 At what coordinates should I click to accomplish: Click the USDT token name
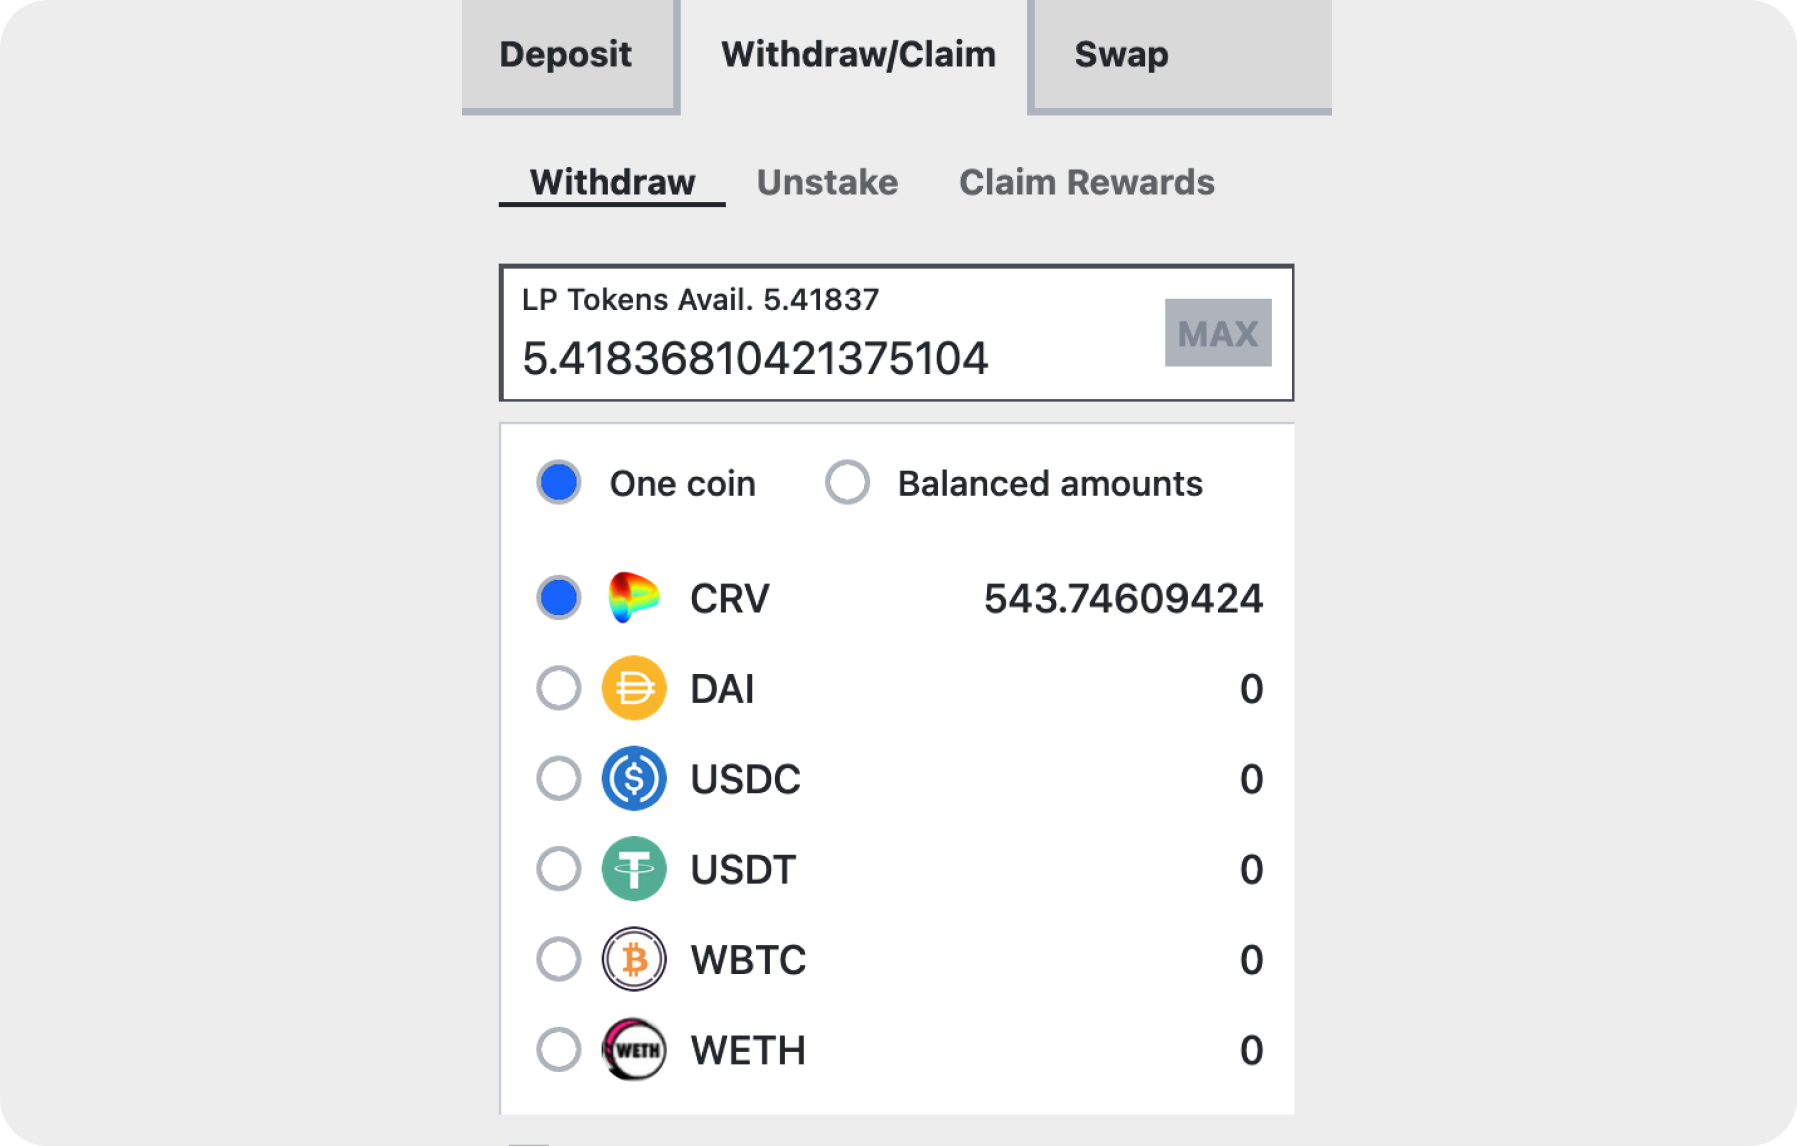[x=743, y=870]
